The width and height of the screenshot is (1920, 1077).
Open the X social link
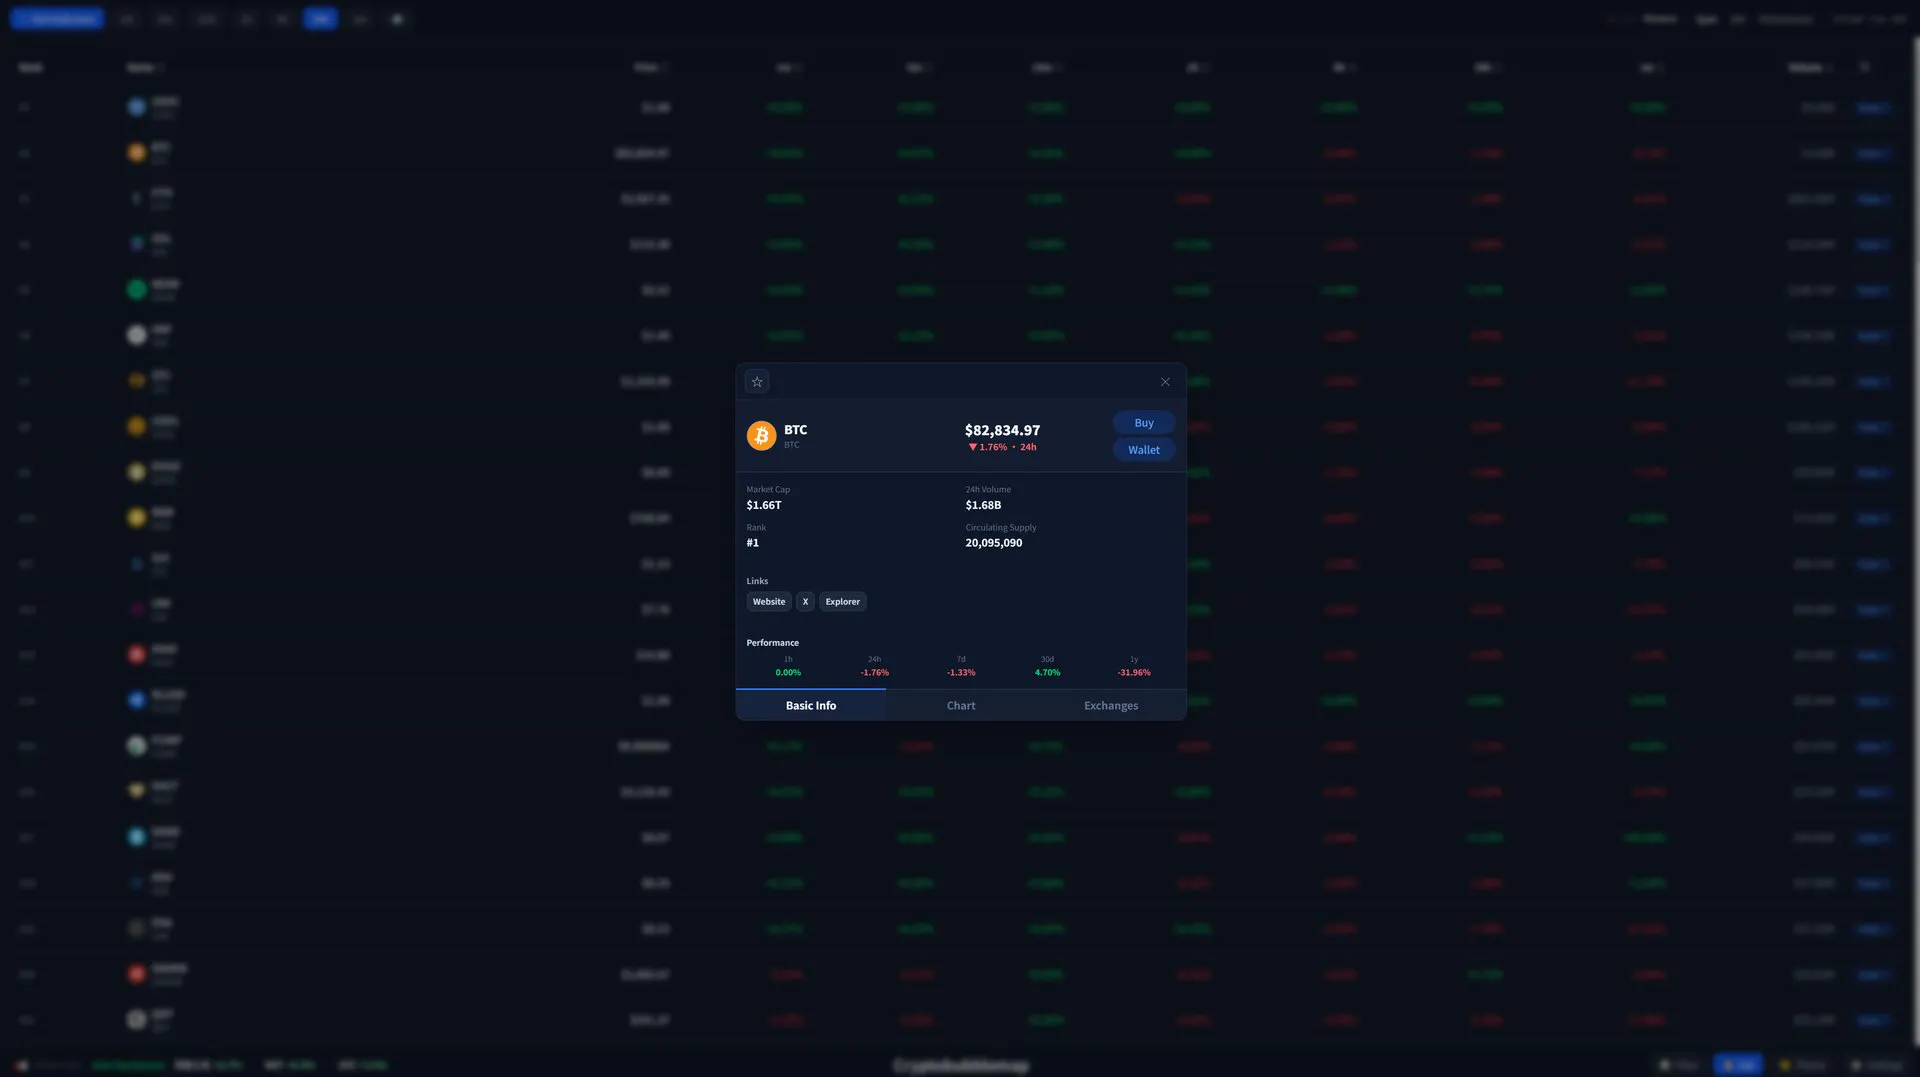805,602
